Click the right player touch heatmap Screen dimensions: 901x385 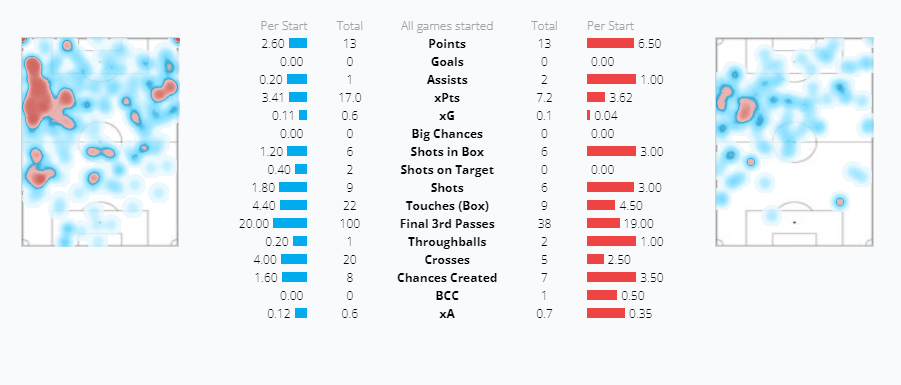(794, 142)
